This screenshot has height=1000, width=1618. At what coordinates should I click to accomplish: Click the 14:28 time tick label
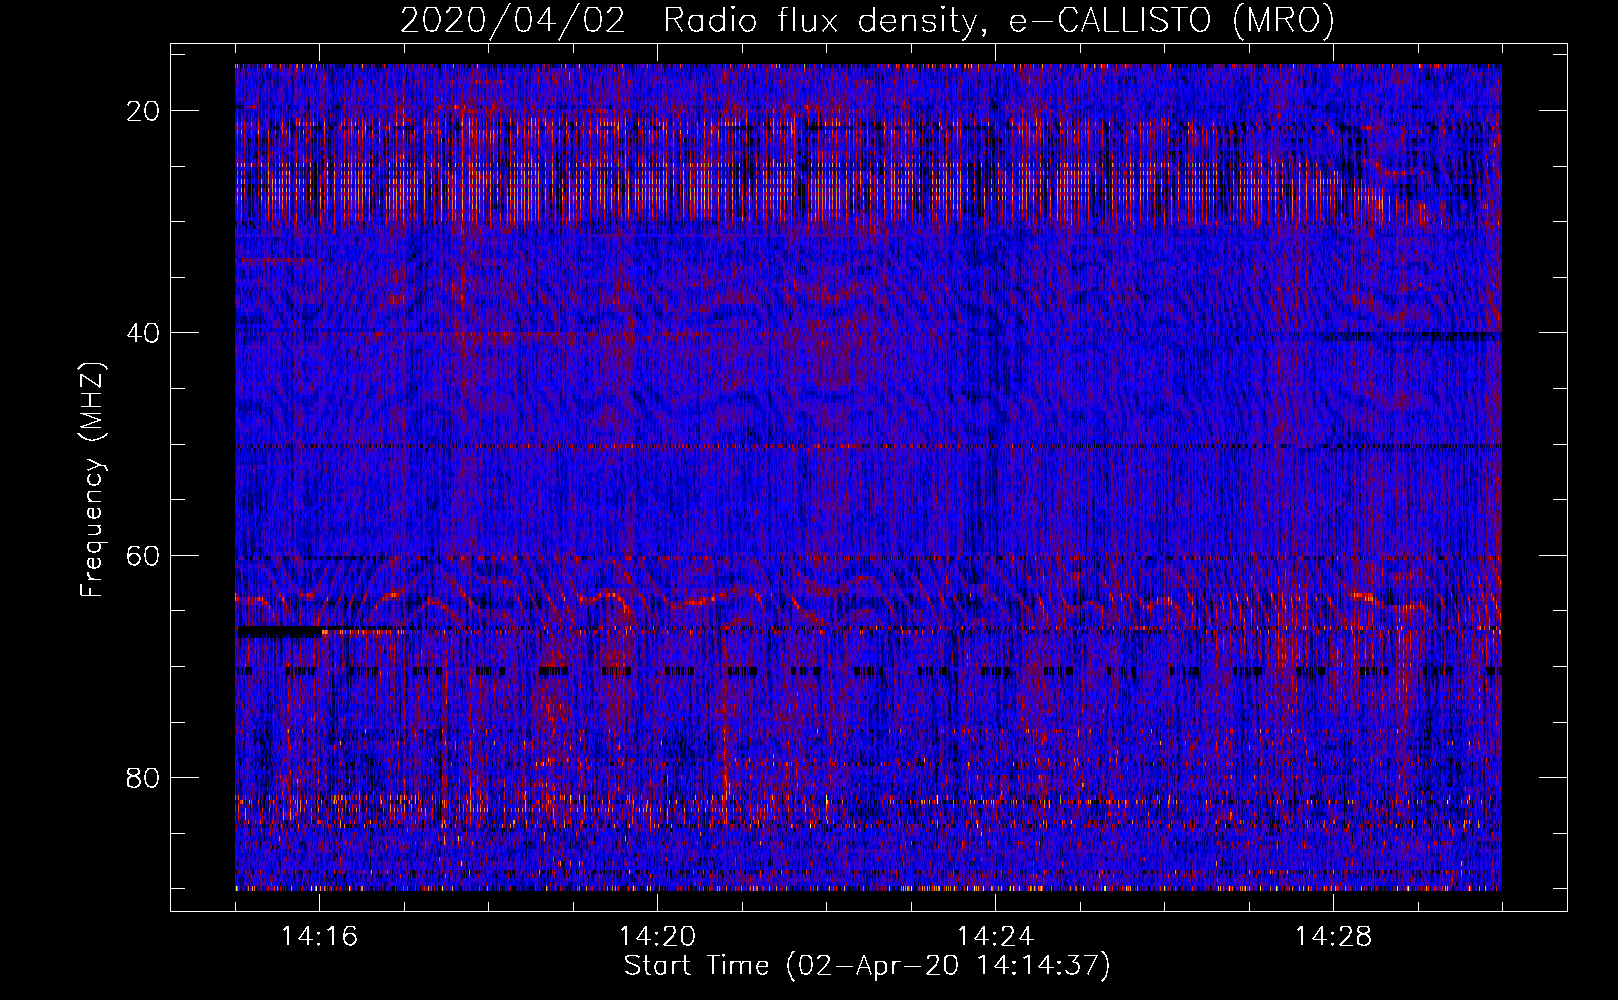point(1333,937)
